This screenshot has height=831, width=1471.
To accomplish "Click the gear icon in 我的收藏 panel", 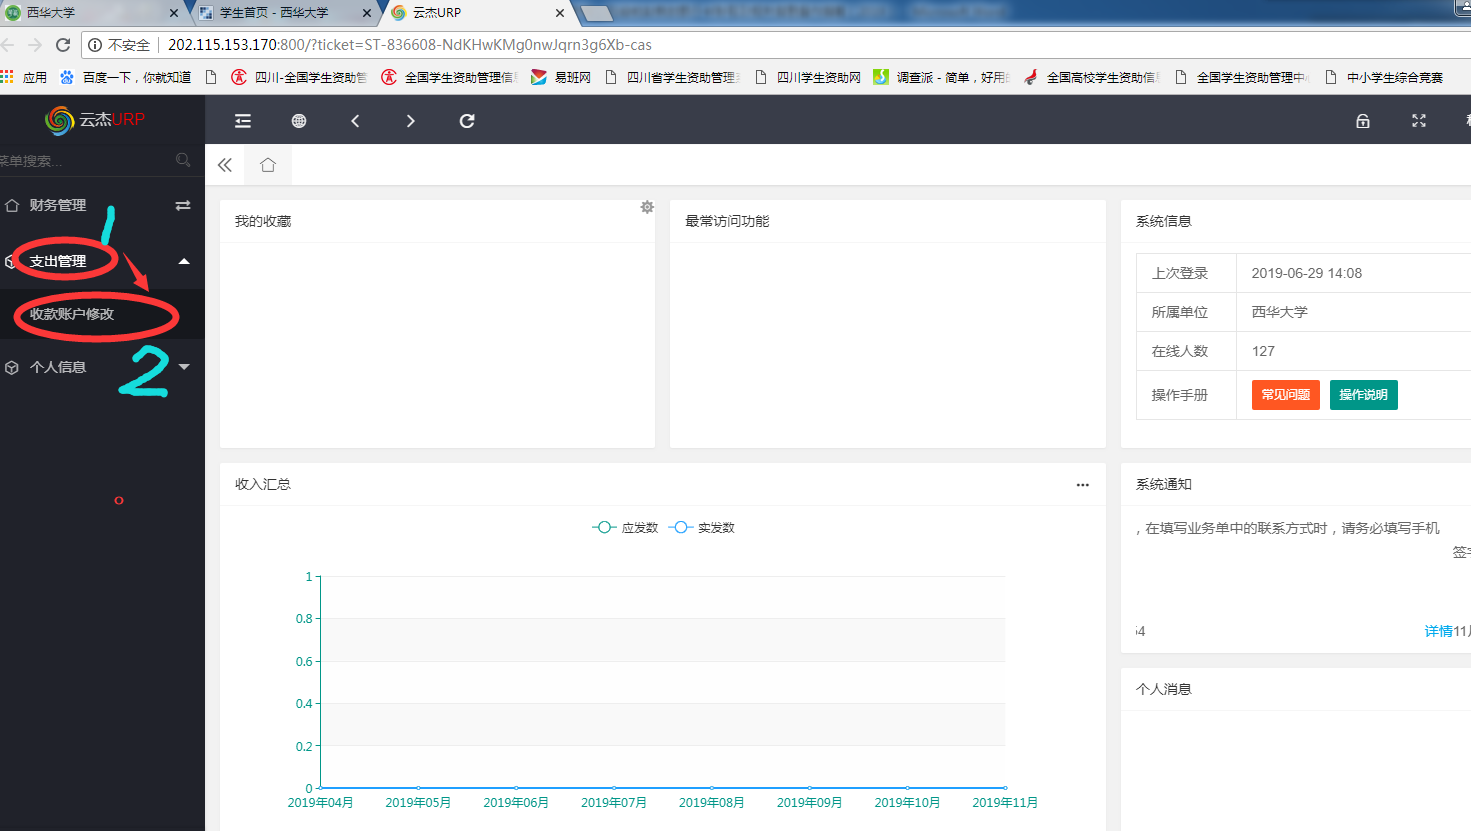I will tap(647, 207).
